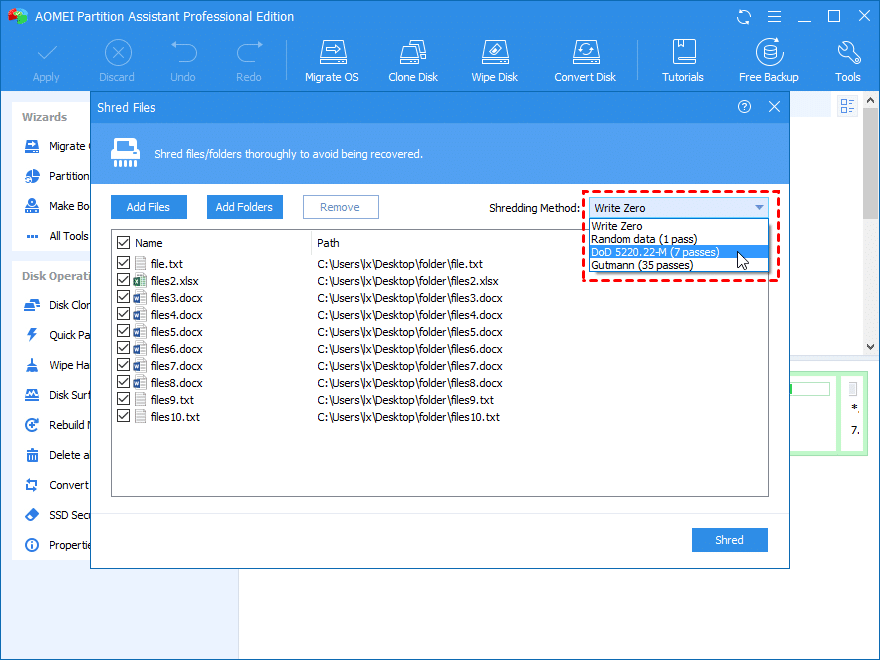Choose Random data (1 pass) option
Image resolution: width=880 pixels, height=660 pixels.
(679, 239)
